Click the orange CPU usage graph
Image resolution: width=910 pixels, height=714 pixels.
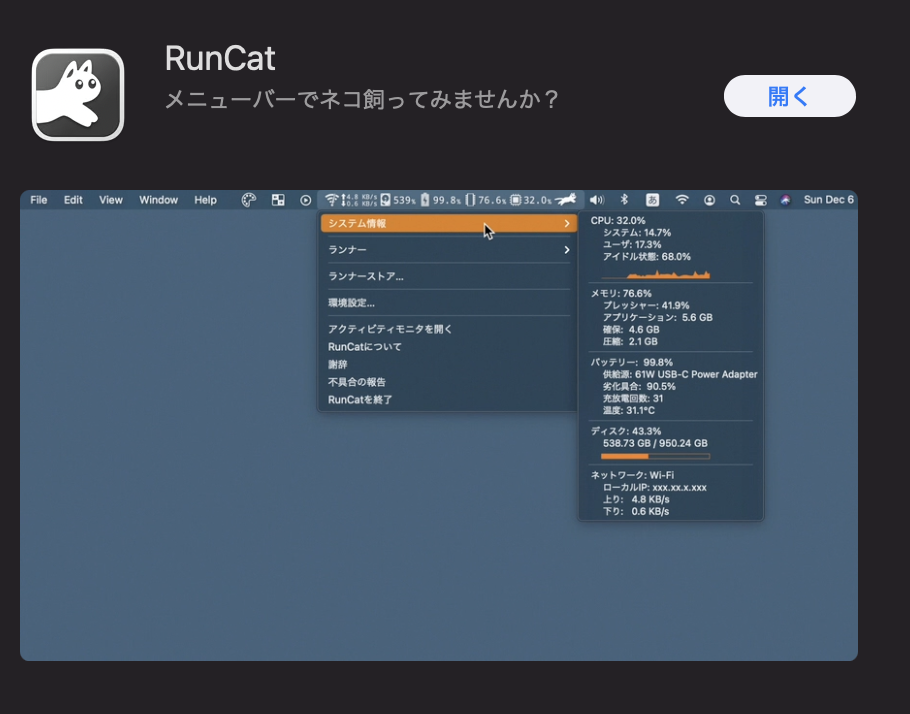656,274
